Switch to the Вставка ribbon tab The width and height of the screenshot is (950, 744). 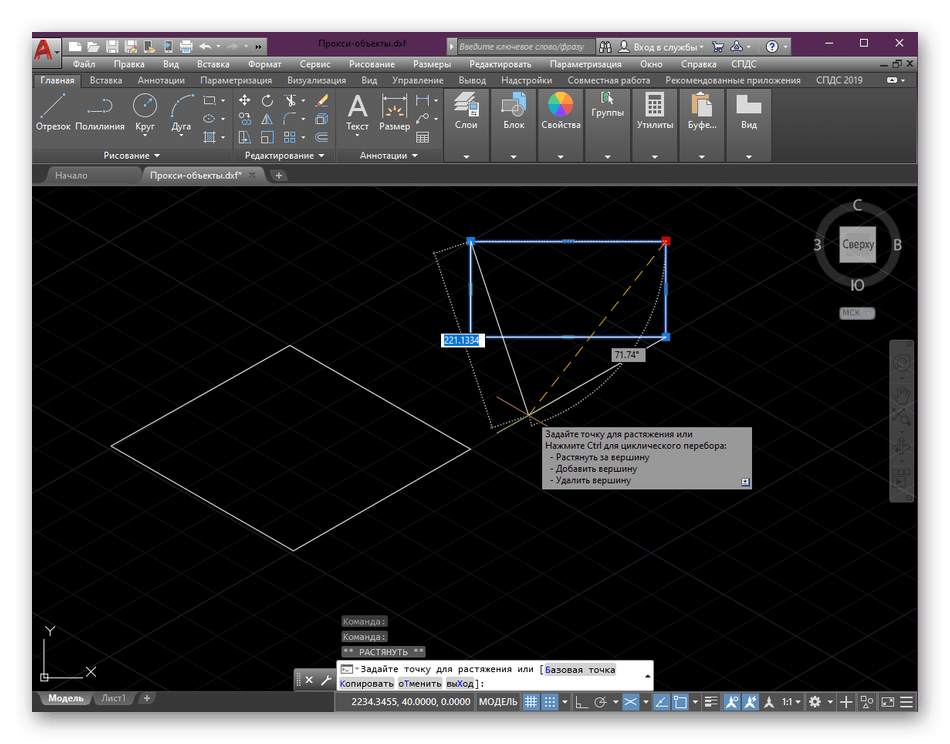coord(106,81)
